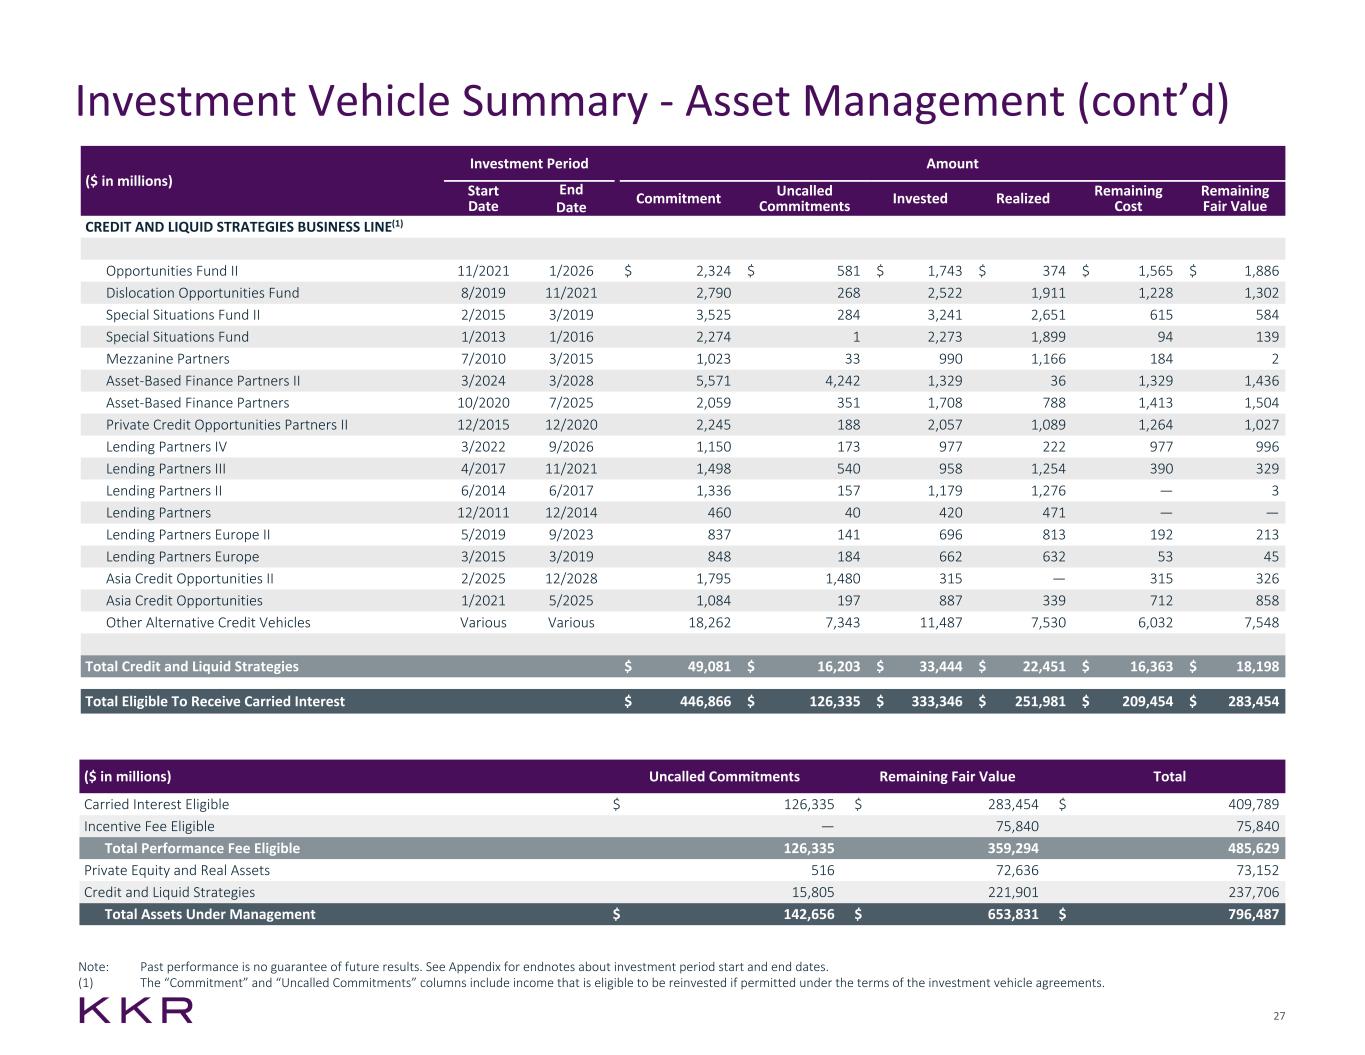1365x1055 pixels.
Task: Select the "Lending Partners III" row label
Action: pyautogui.click(x=166, y=469)
